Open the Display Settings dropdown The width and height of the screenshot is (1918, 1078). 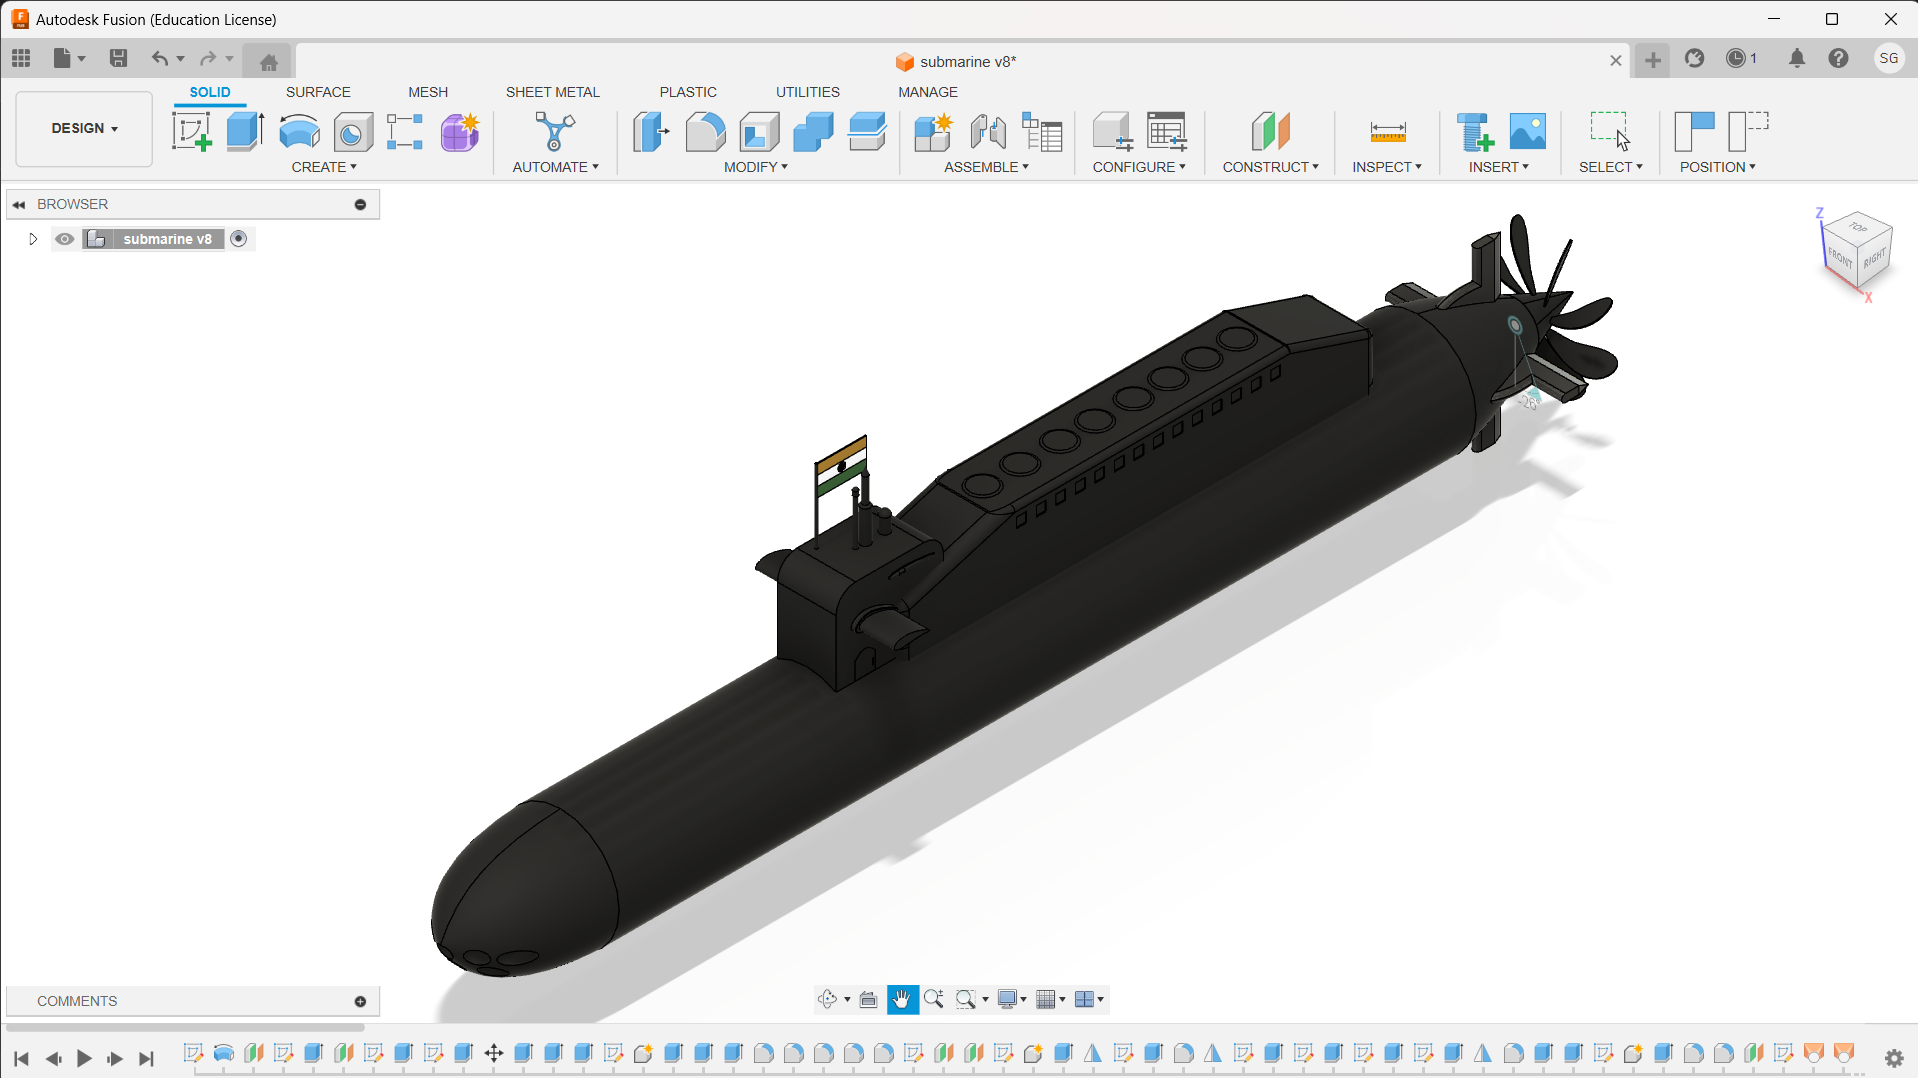[1012, 999]
